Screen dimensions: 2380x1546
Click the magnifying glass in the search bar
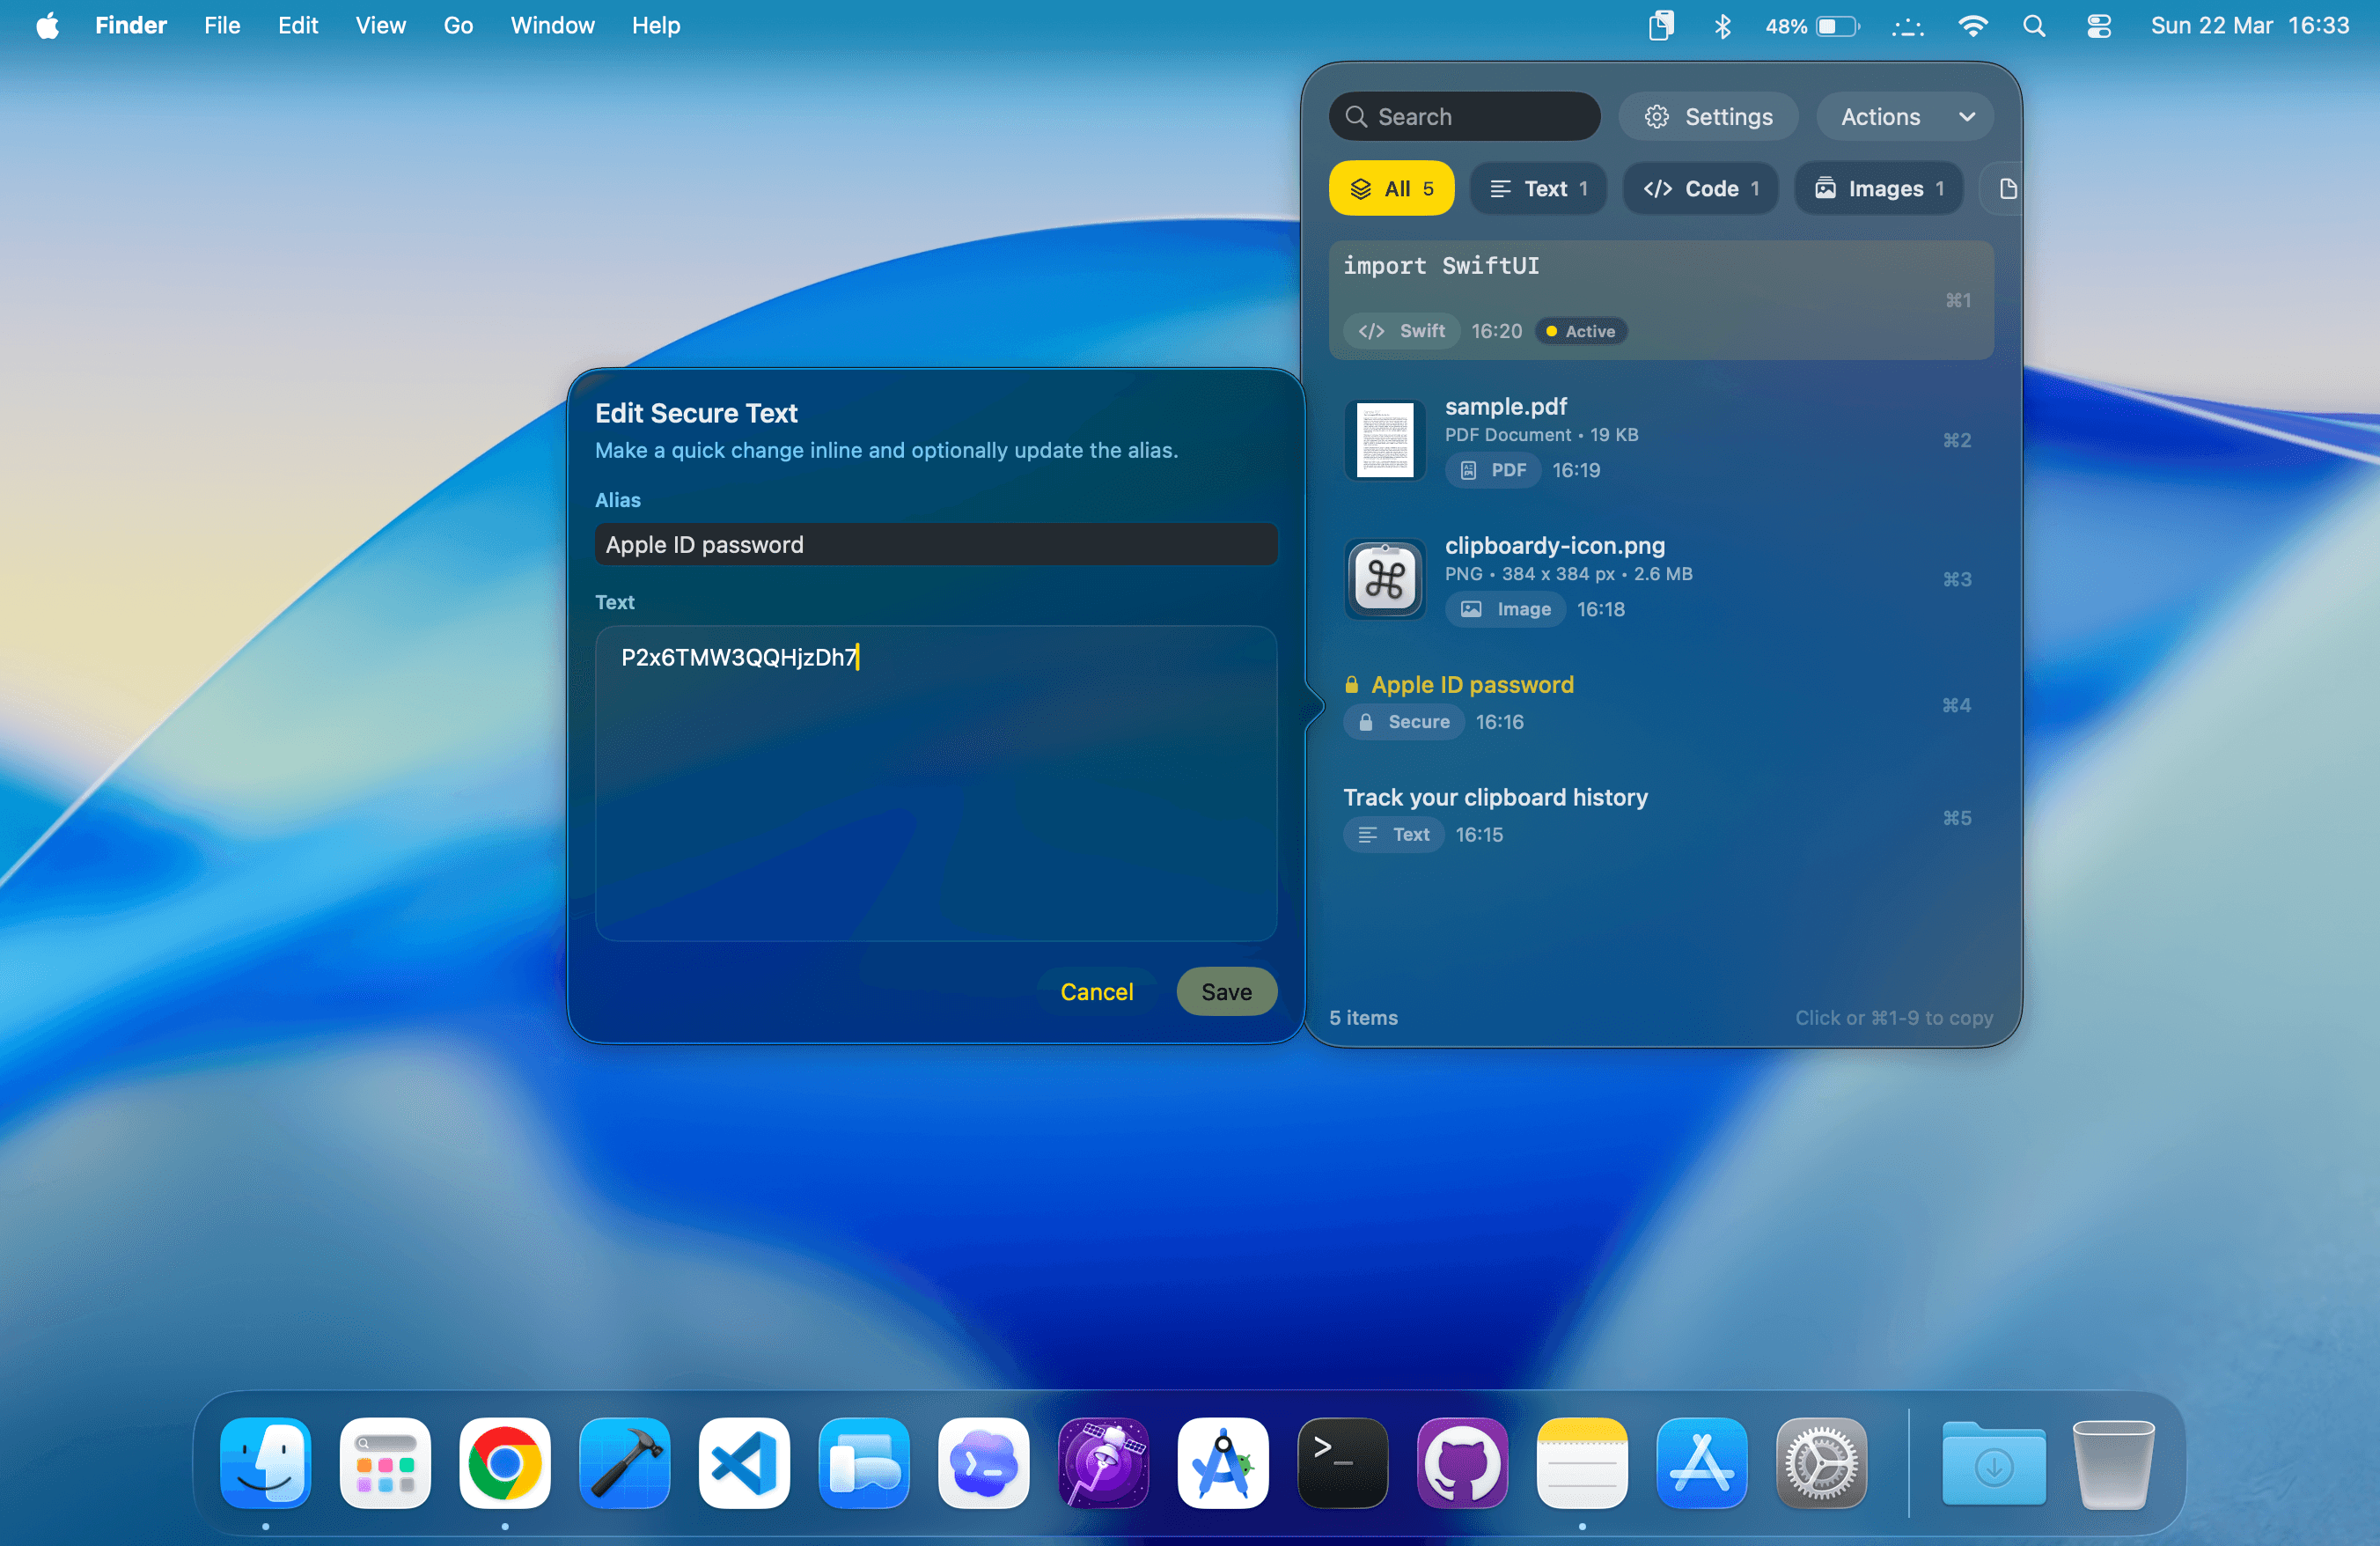[x=1358, y=116]
